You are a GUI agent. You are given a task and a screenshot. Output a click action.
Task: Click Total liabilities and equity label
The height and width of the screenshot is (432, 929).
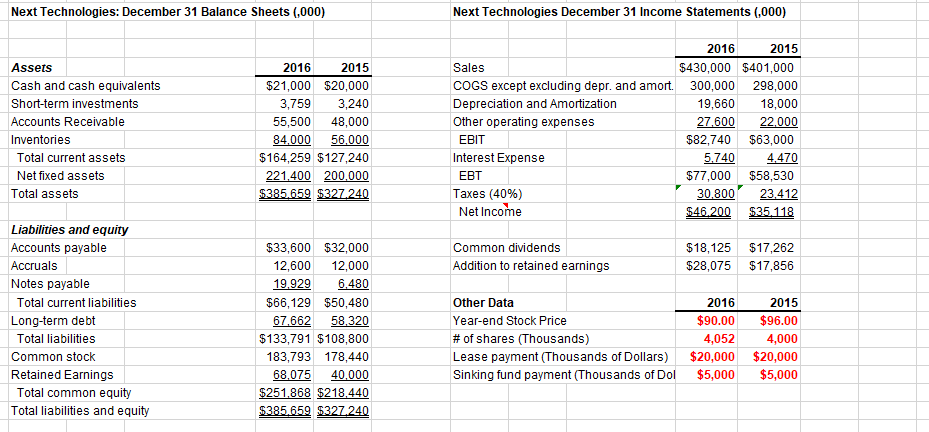81,410
